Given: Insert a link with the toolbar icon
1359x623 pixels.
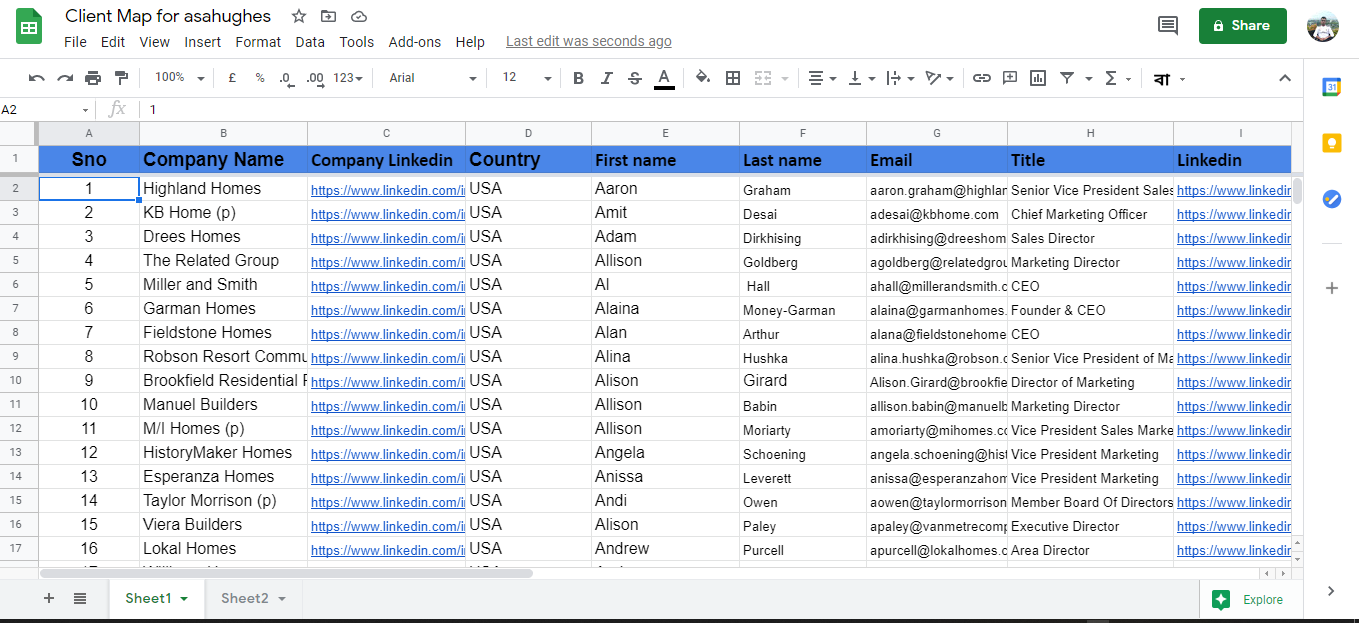Looking at the screenshot, I should [981, 77].
